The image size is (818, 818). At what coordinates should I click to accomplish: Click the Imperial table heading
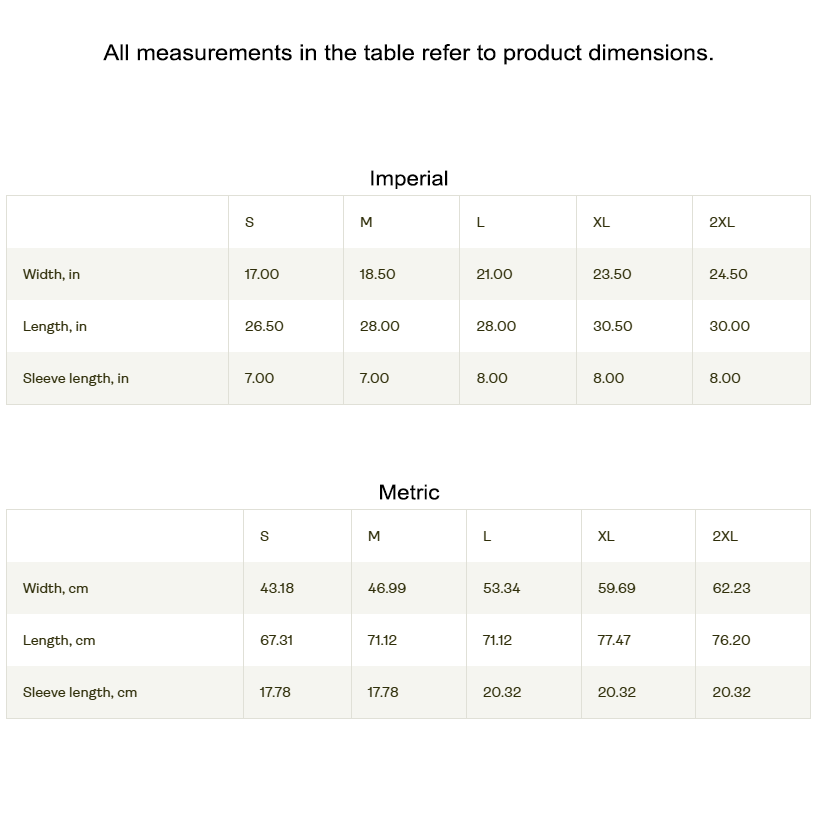pyautogui.click(x=409, y=179)
